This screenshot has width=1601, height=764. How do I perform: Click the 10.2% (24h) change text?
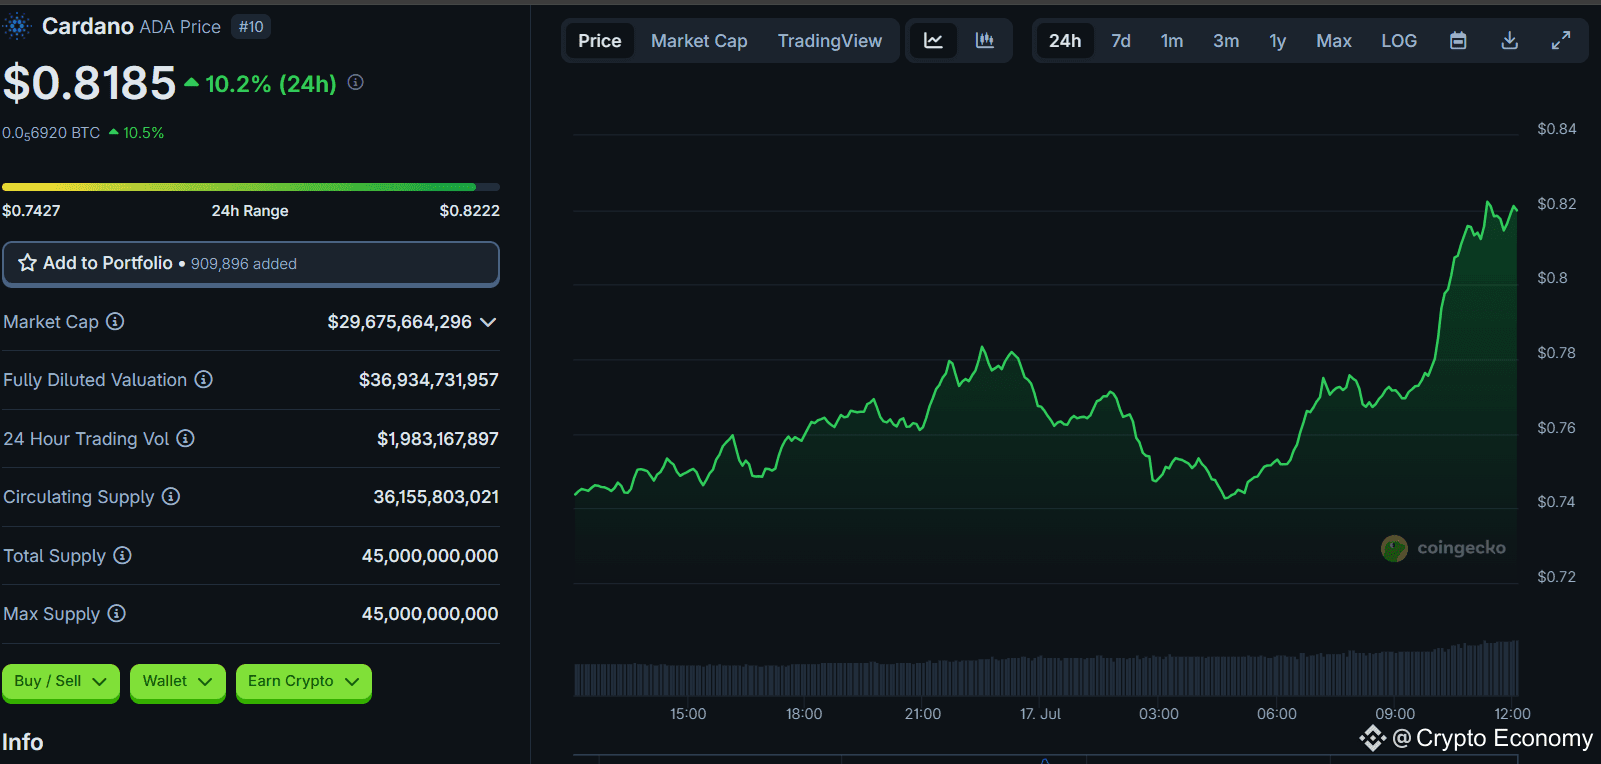click(271, 84)
